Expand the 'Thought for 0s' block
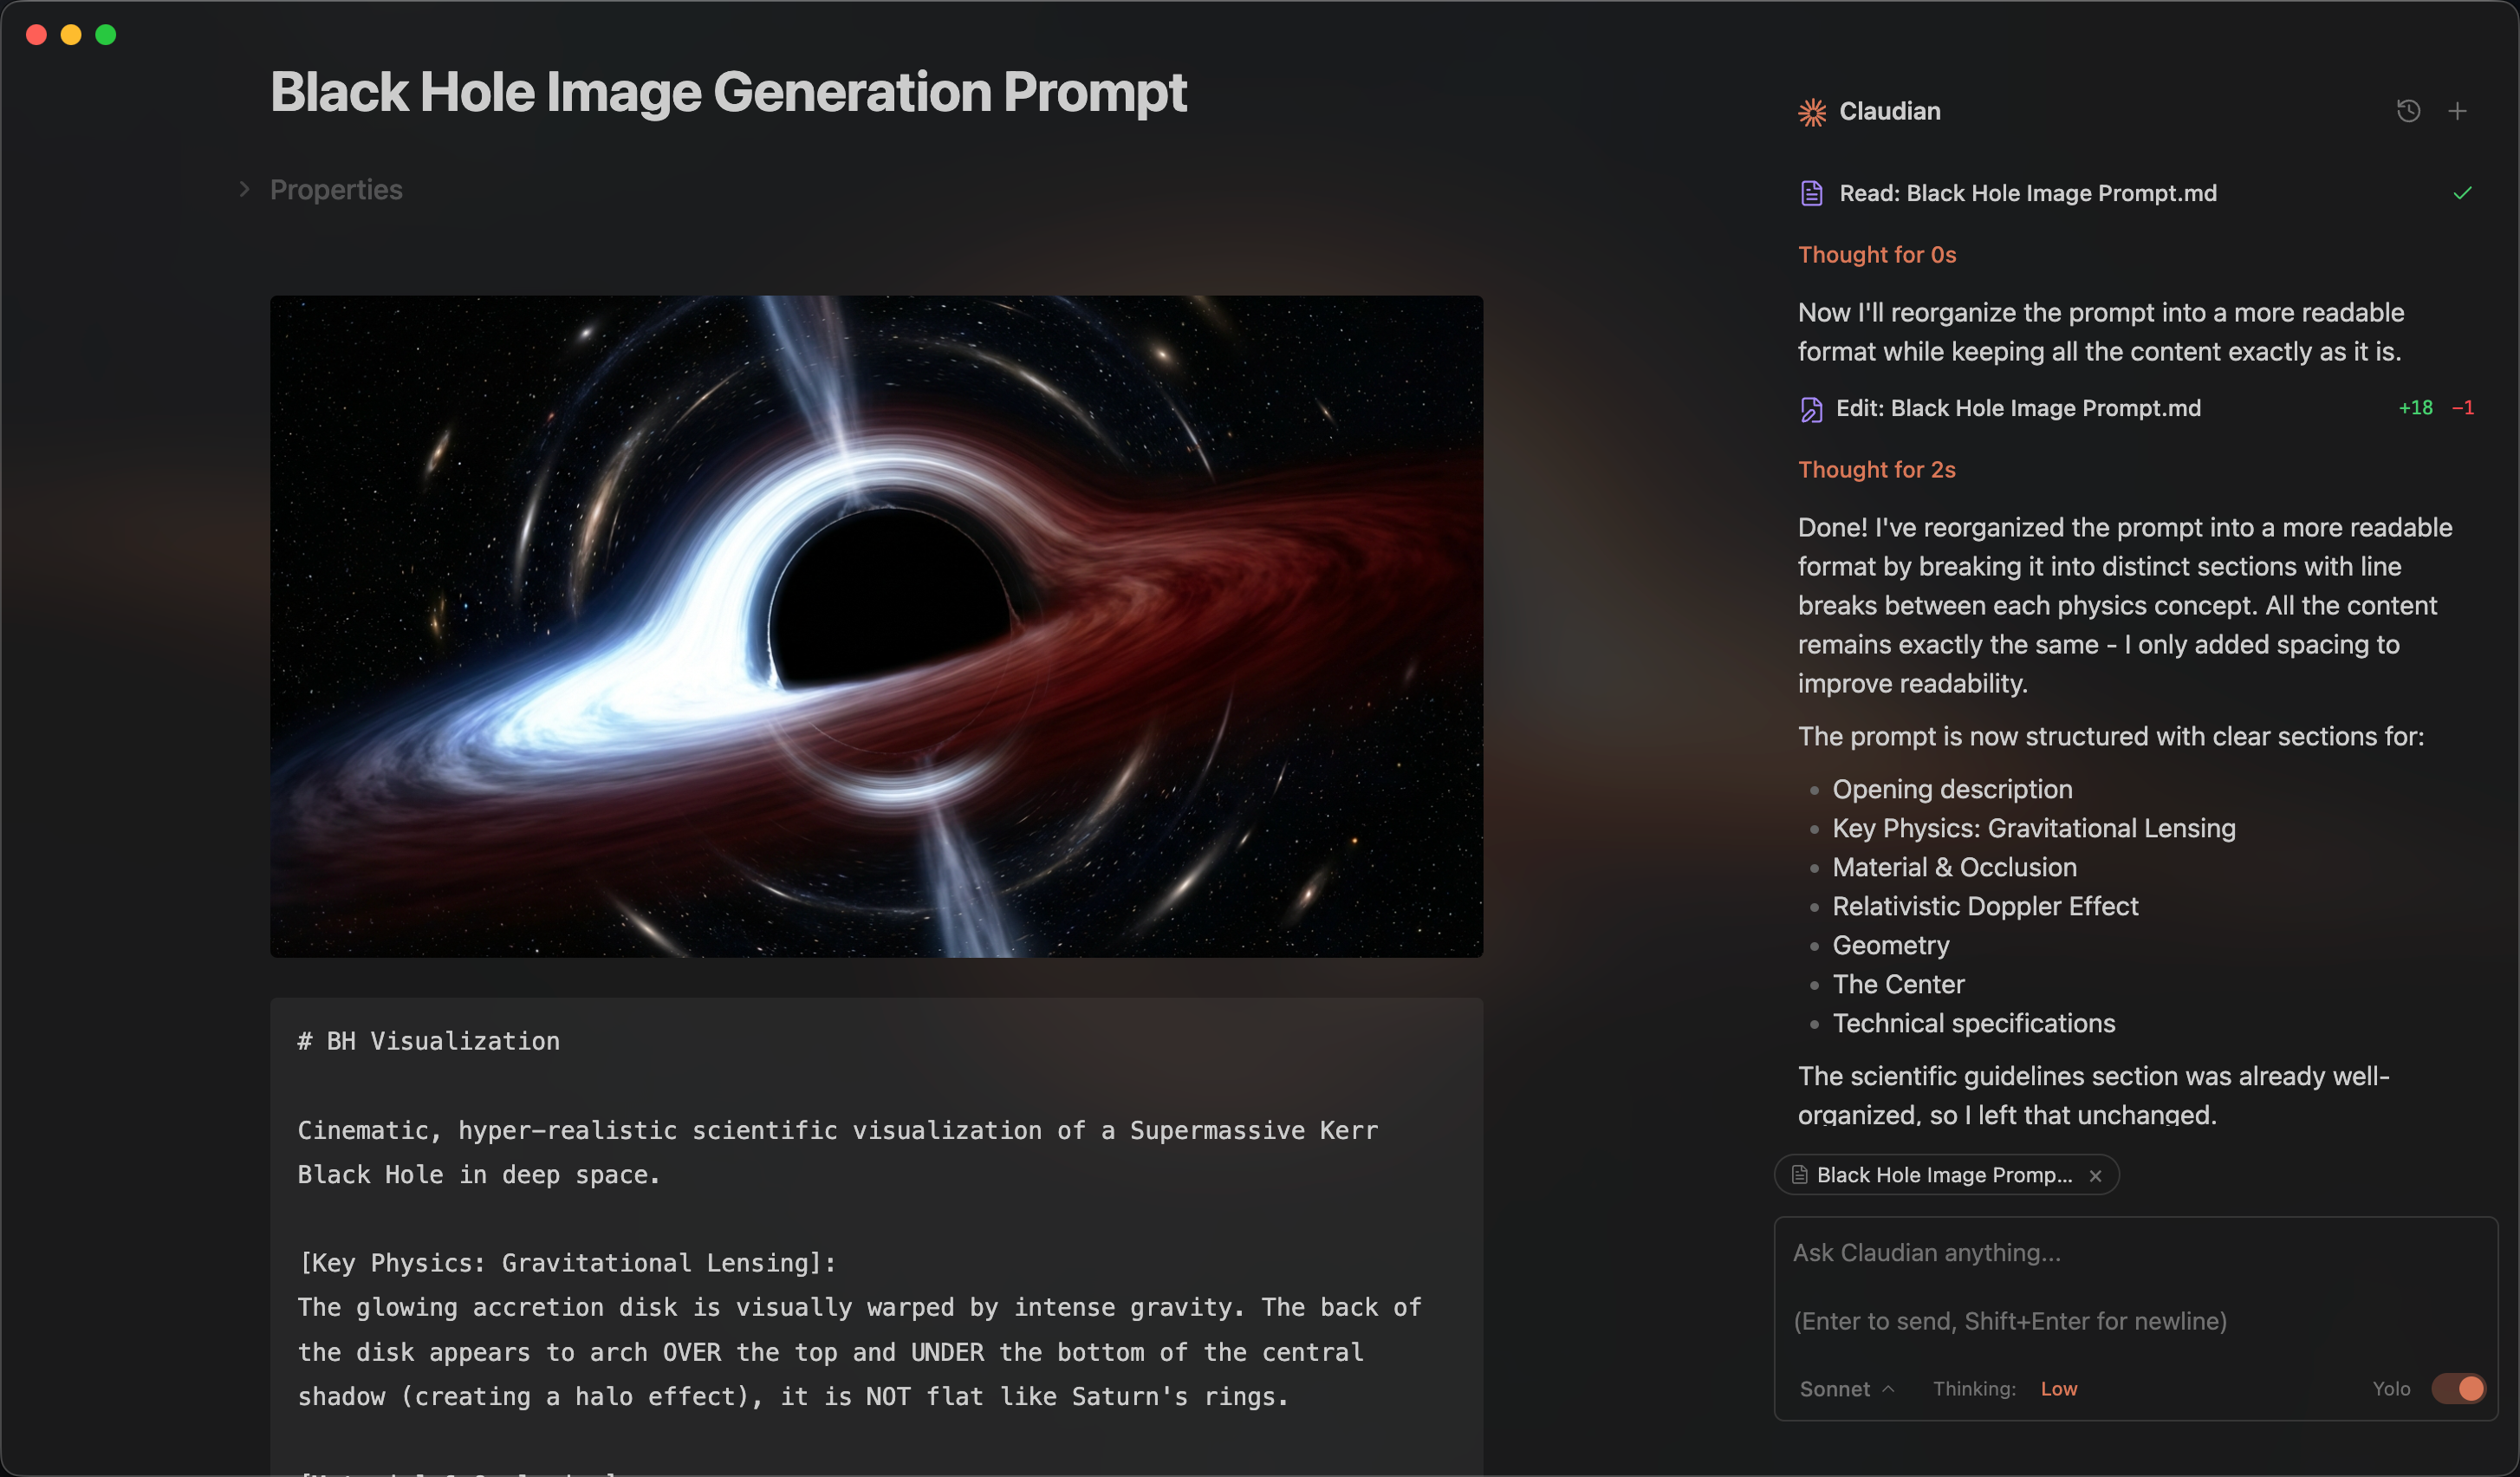The image size is (2520, 1477). coord(1876,255)
